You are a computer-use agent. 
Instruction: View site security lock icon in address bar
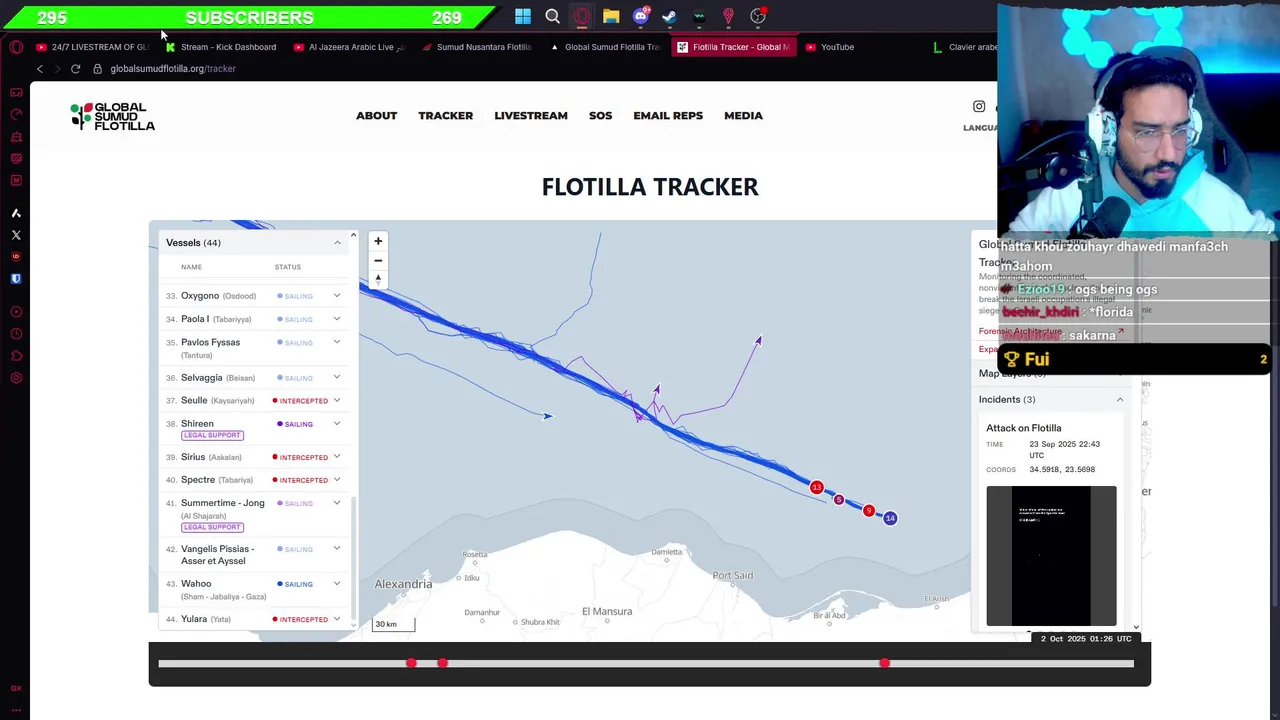point(97,69)
